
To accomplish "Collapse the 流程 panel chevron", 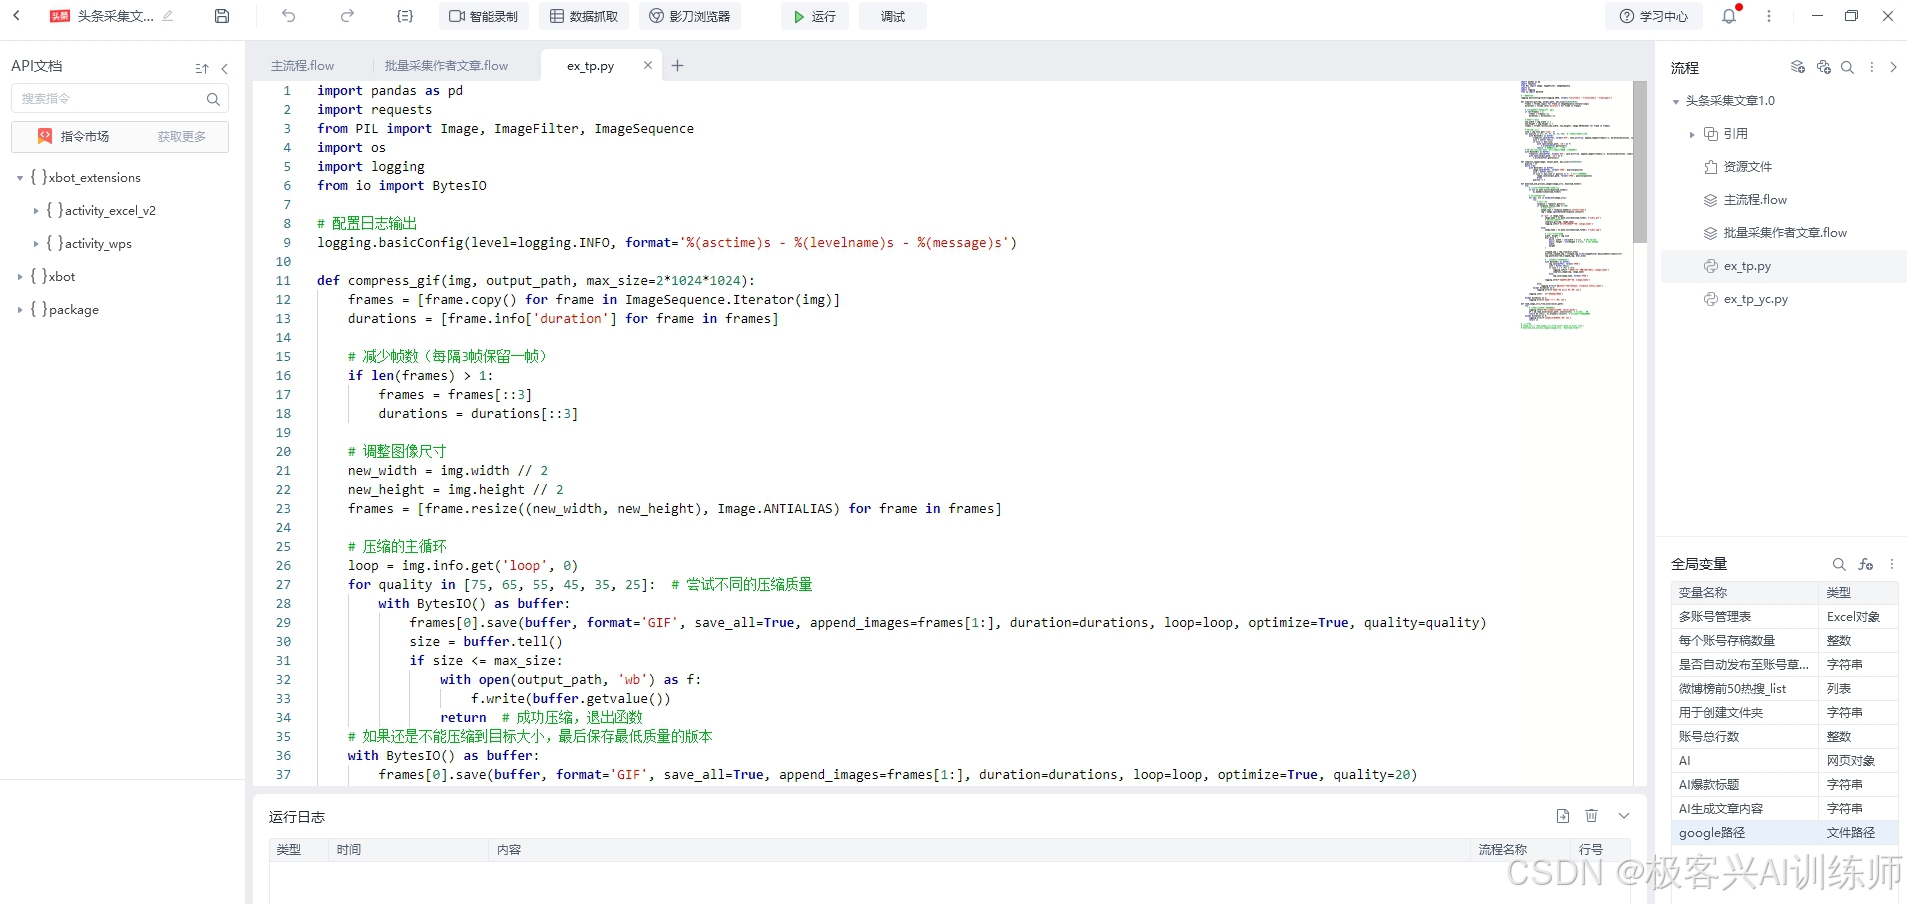I will 1893,67.
